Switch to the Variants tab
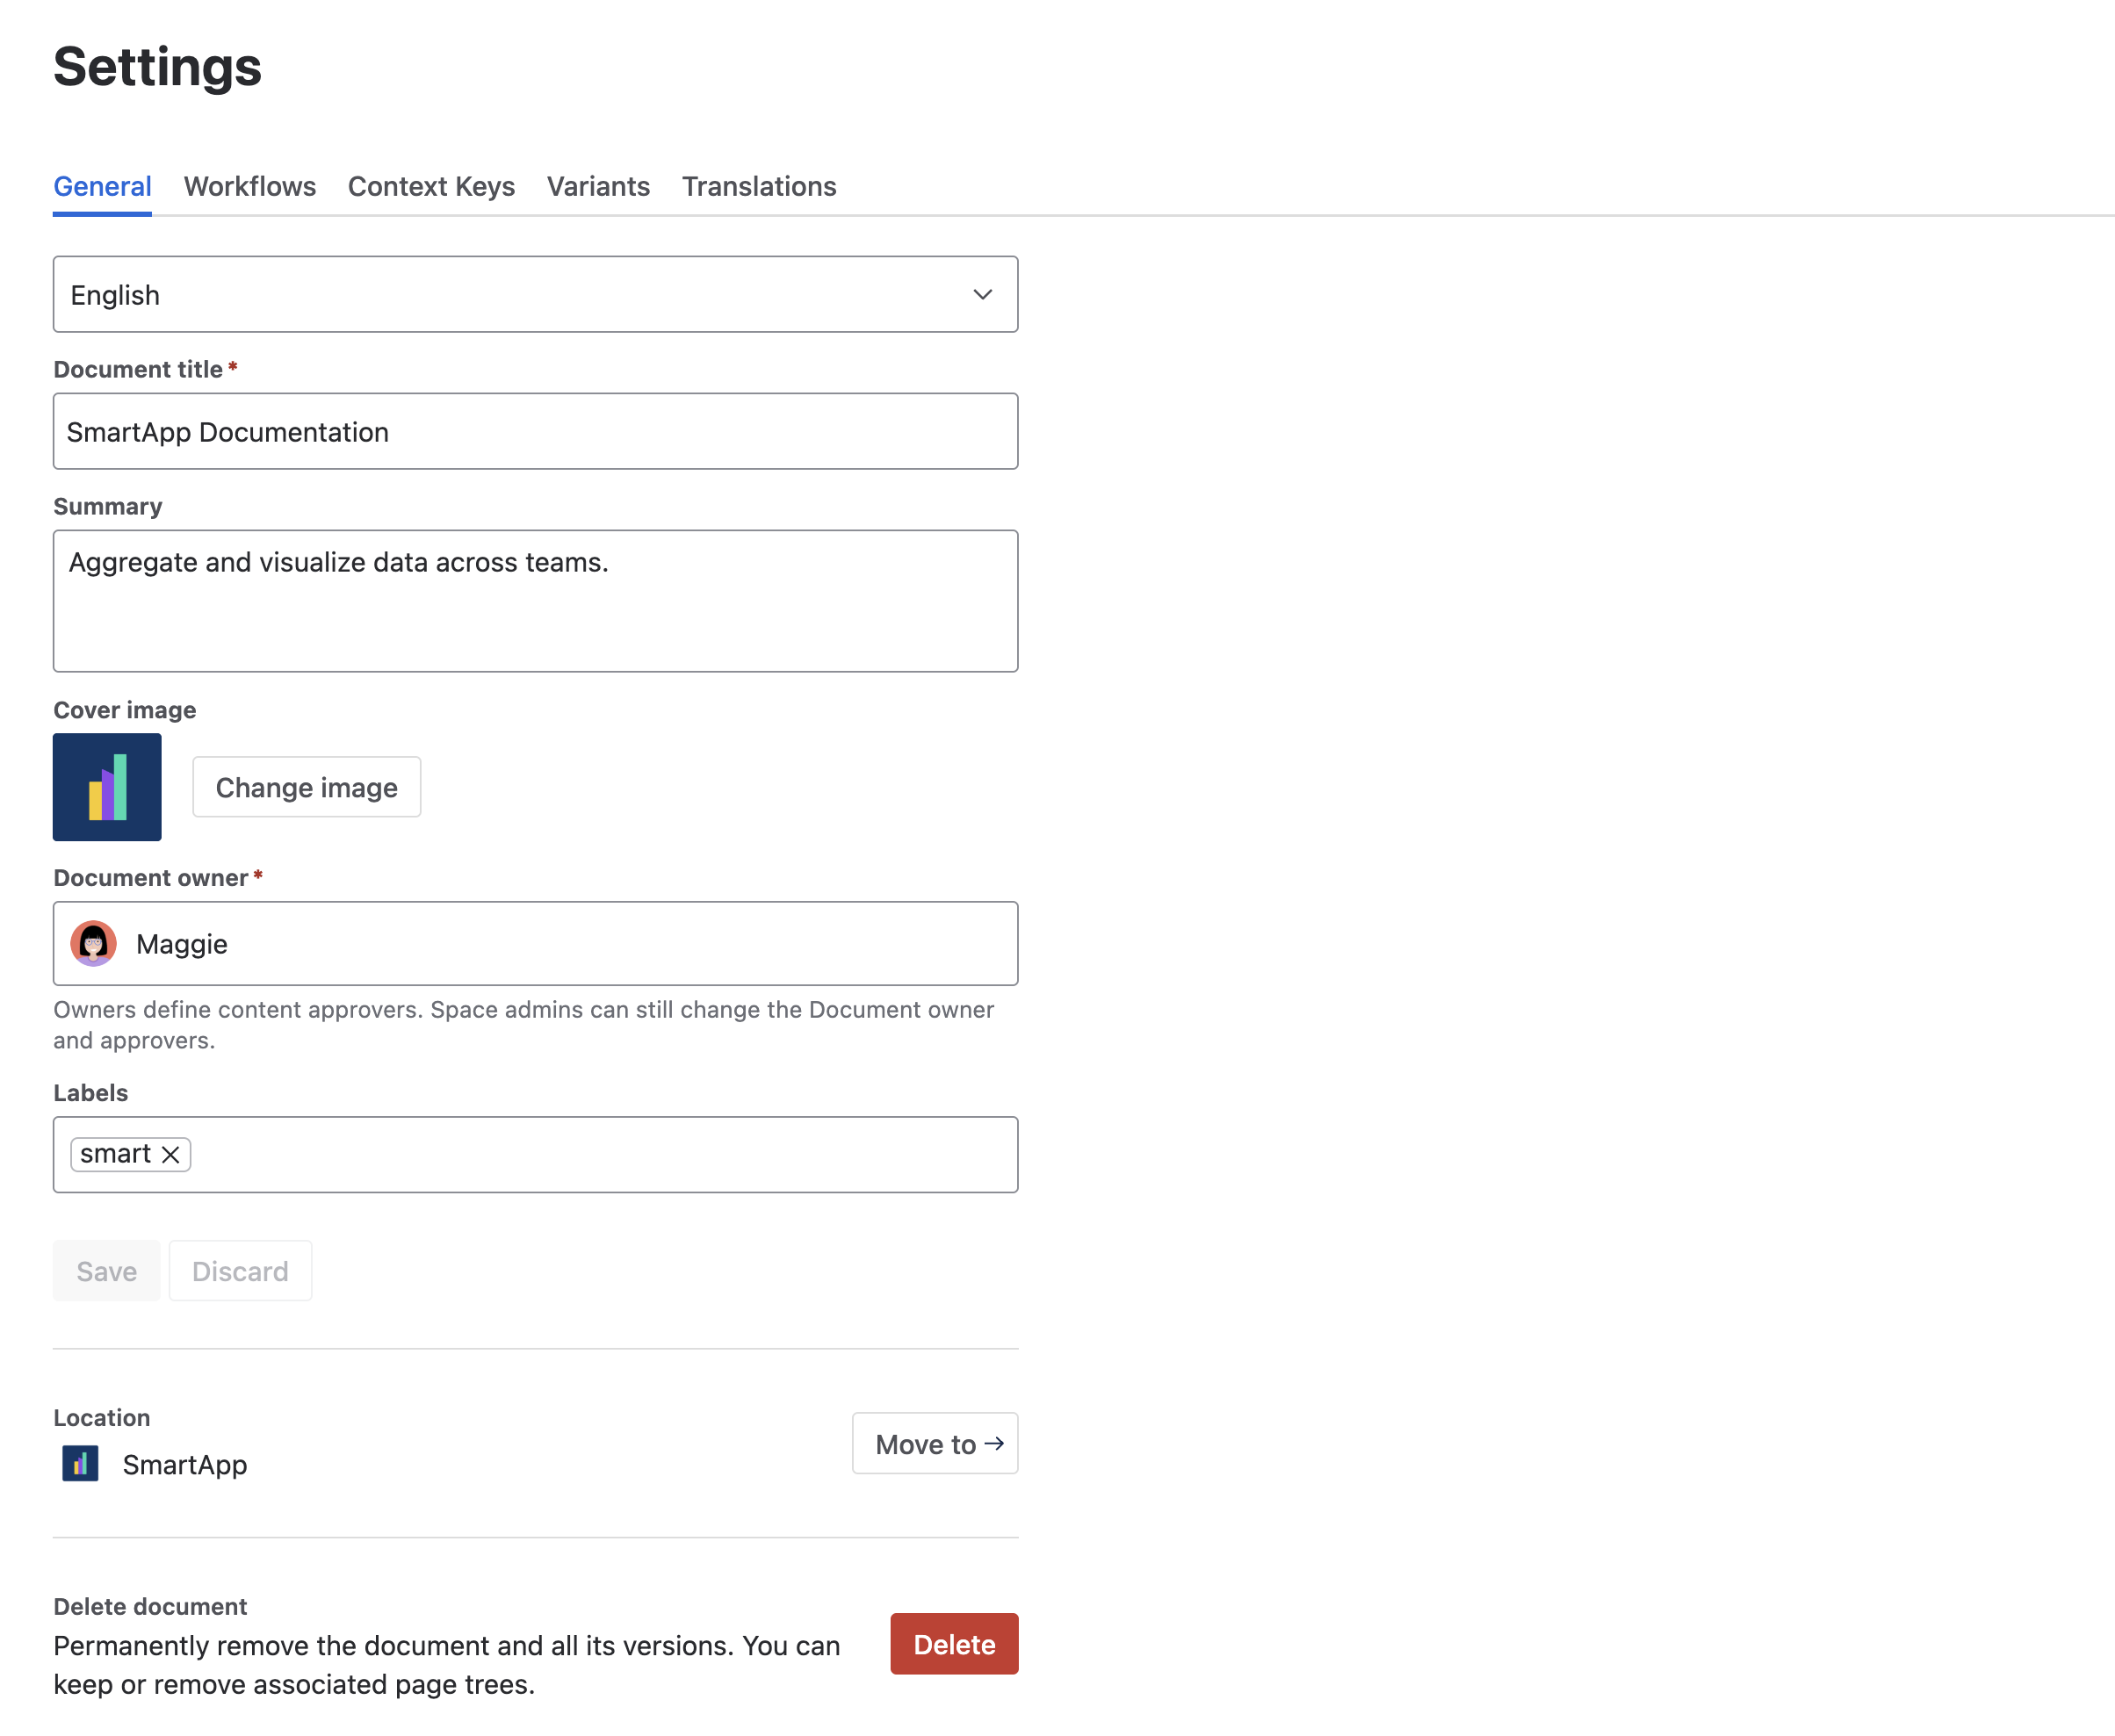2115x1736 pixels. pyautogui.click(x=598, y=186)
